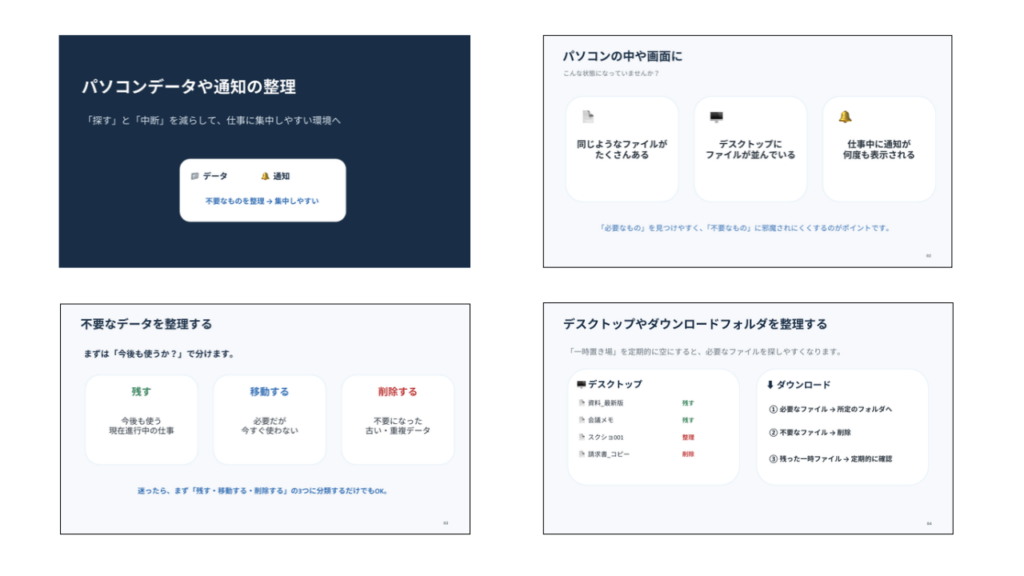Screen dimensions: 1024x576
Task: Click heading text デスクトップやダウンロードフォルダを整理する
Action: [x=695, y=324]
